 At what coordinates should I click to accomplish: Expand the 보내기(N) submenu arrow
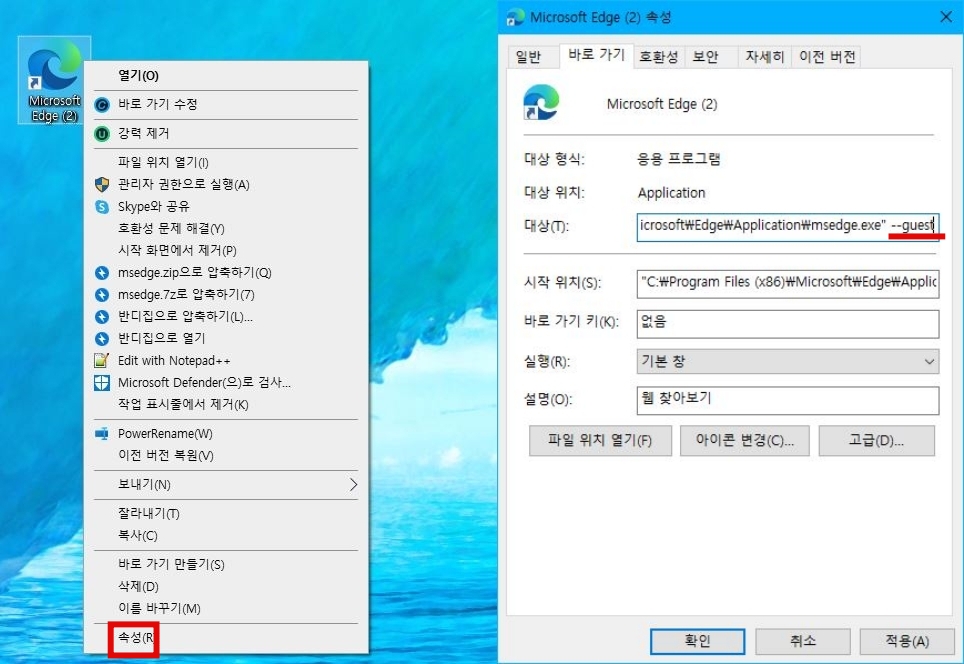tap(353, 484)
